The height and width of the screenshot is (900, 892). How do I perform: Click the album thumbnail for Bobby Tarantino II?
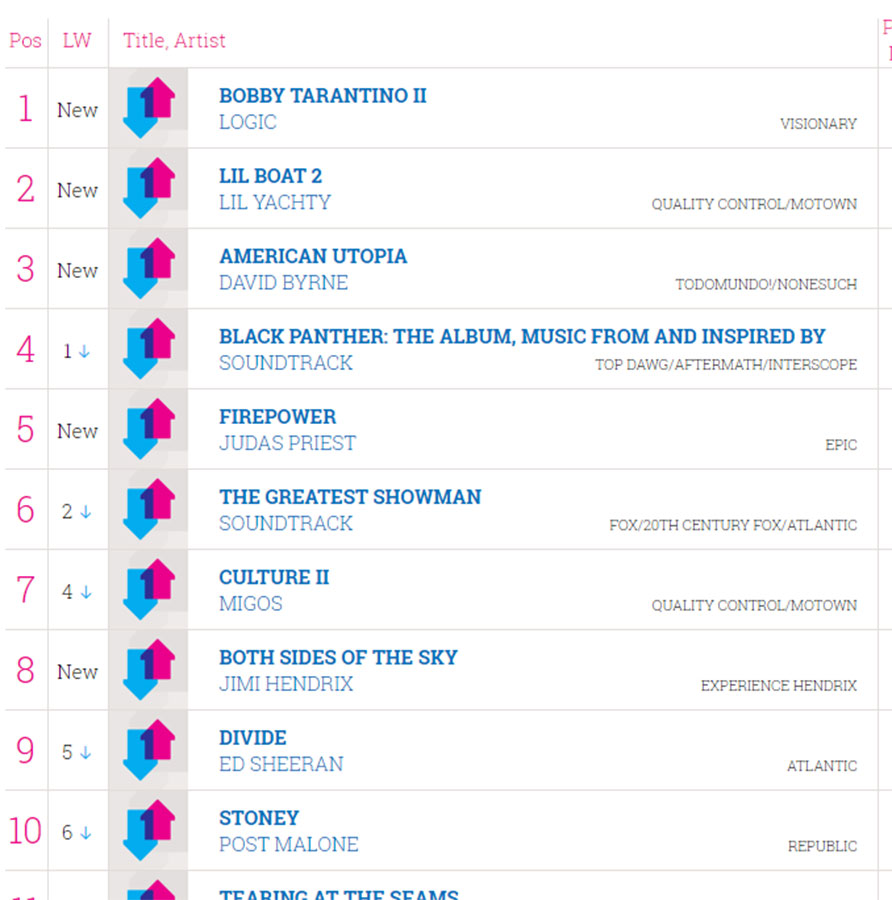(148, 108)
